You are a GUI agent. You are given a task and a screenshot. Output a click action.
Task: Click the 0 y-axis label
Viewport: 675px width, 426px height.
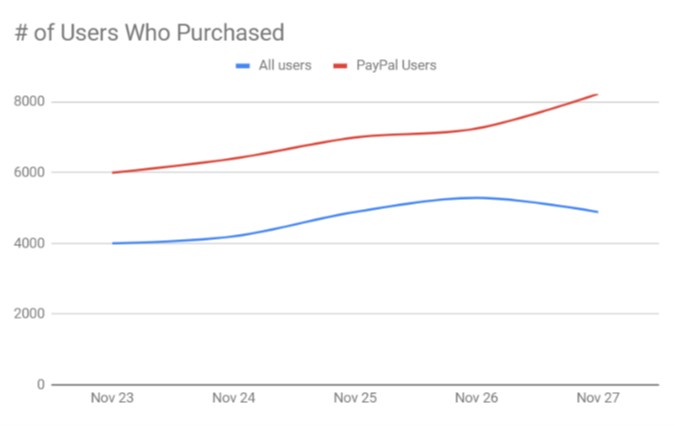pos(41,385)
